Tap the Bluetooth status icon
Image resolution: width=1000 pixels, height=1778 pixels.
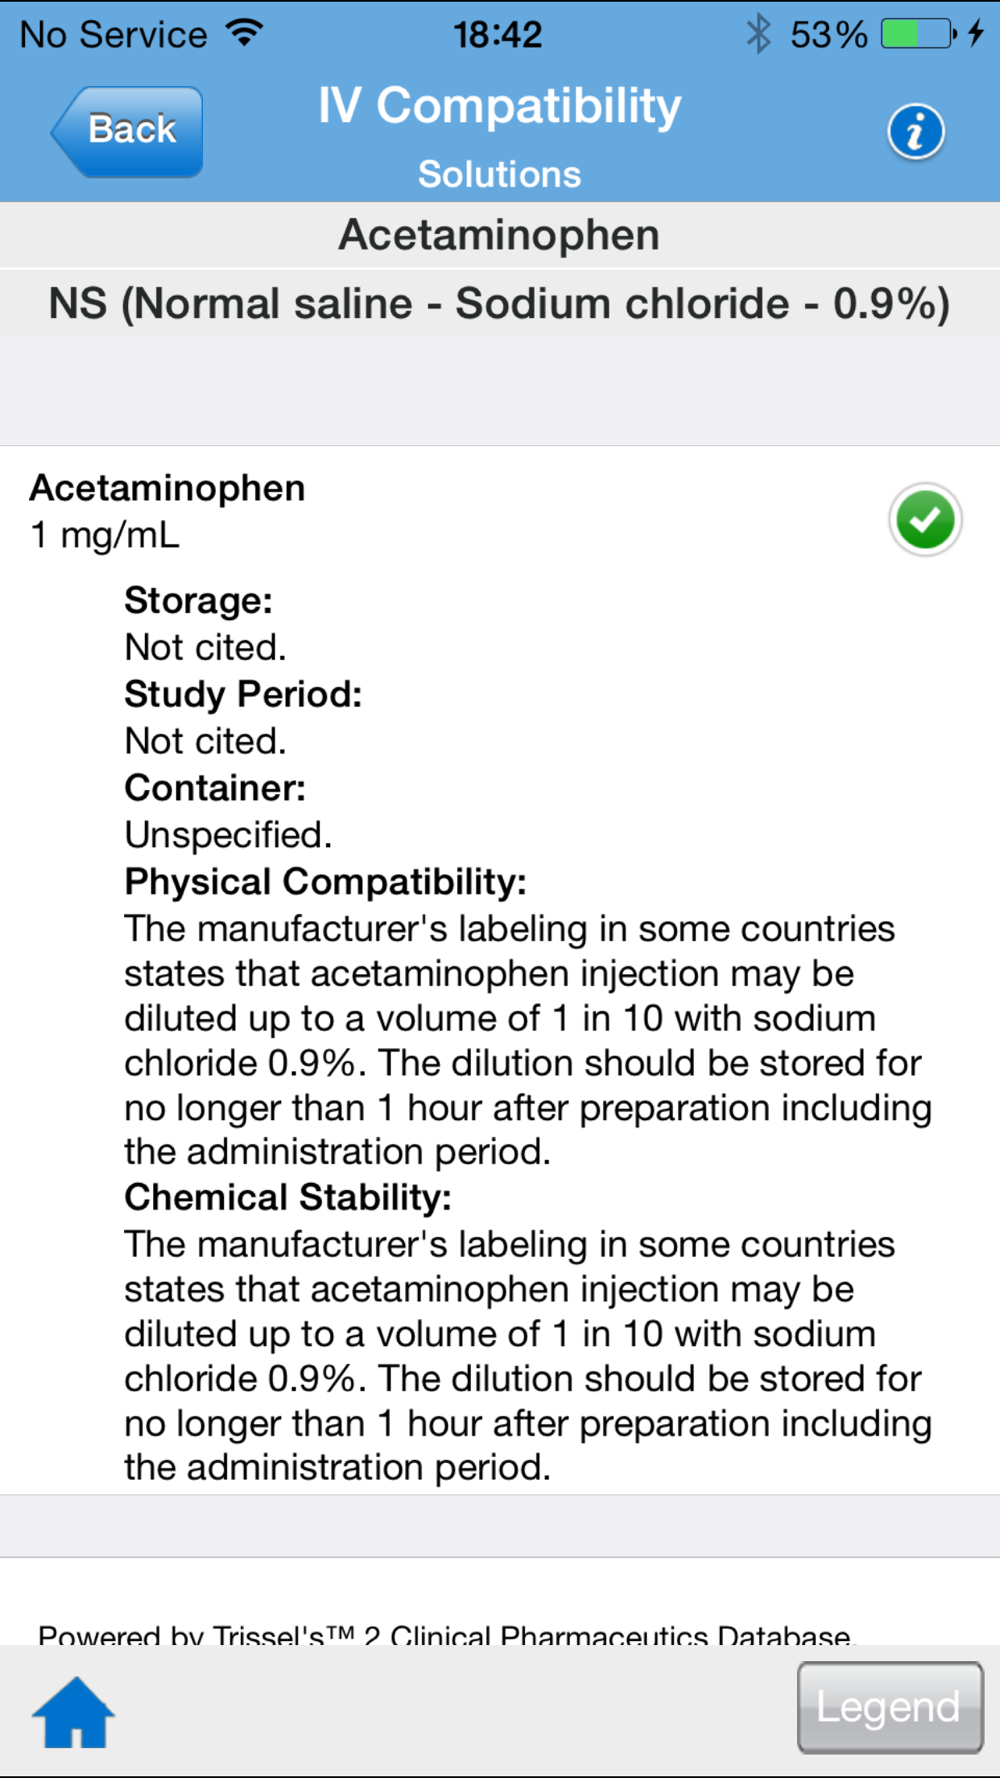click(x=759, y=34)
